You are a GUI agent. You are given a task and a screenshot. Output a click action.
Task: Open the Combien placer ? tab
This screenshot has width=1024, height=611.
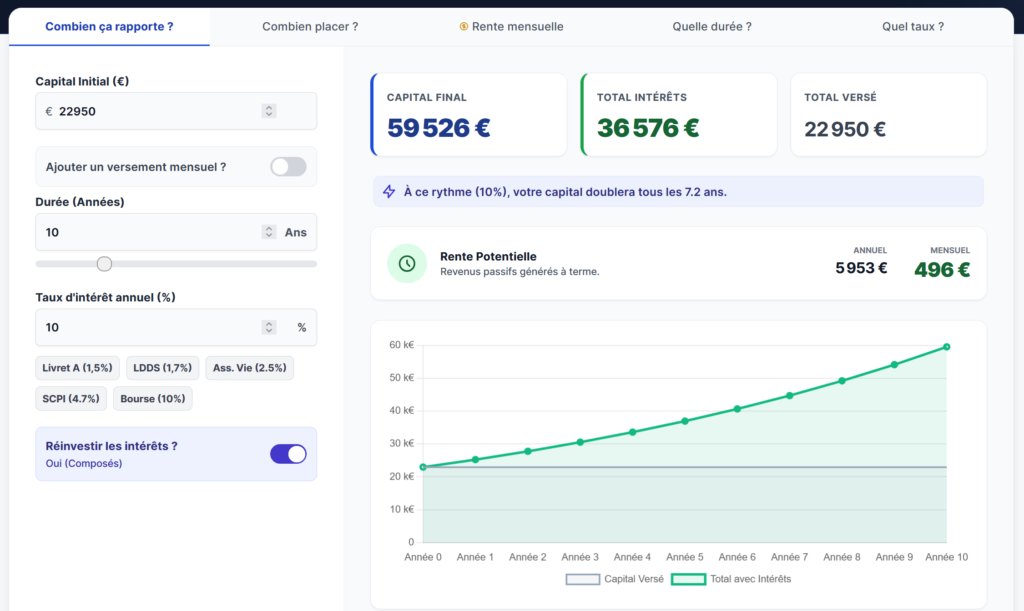310,27
